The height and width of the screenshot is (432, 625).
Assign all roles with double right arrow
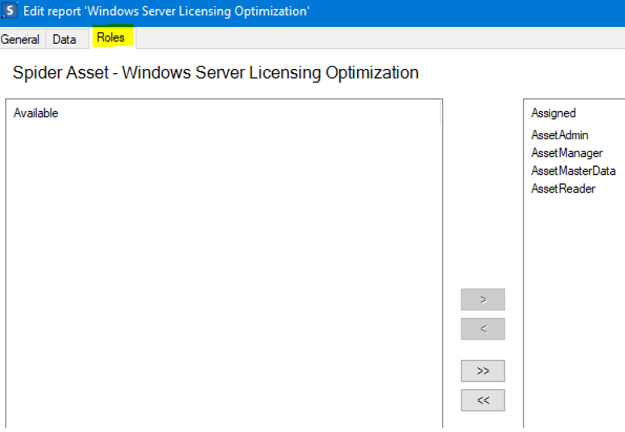pos(483,371)
